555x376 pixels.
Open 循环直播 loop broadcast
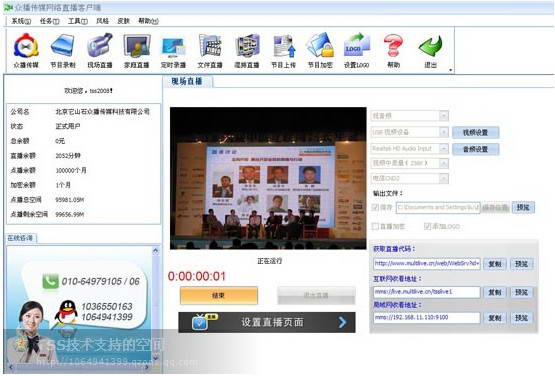click(x=247, y=46)
